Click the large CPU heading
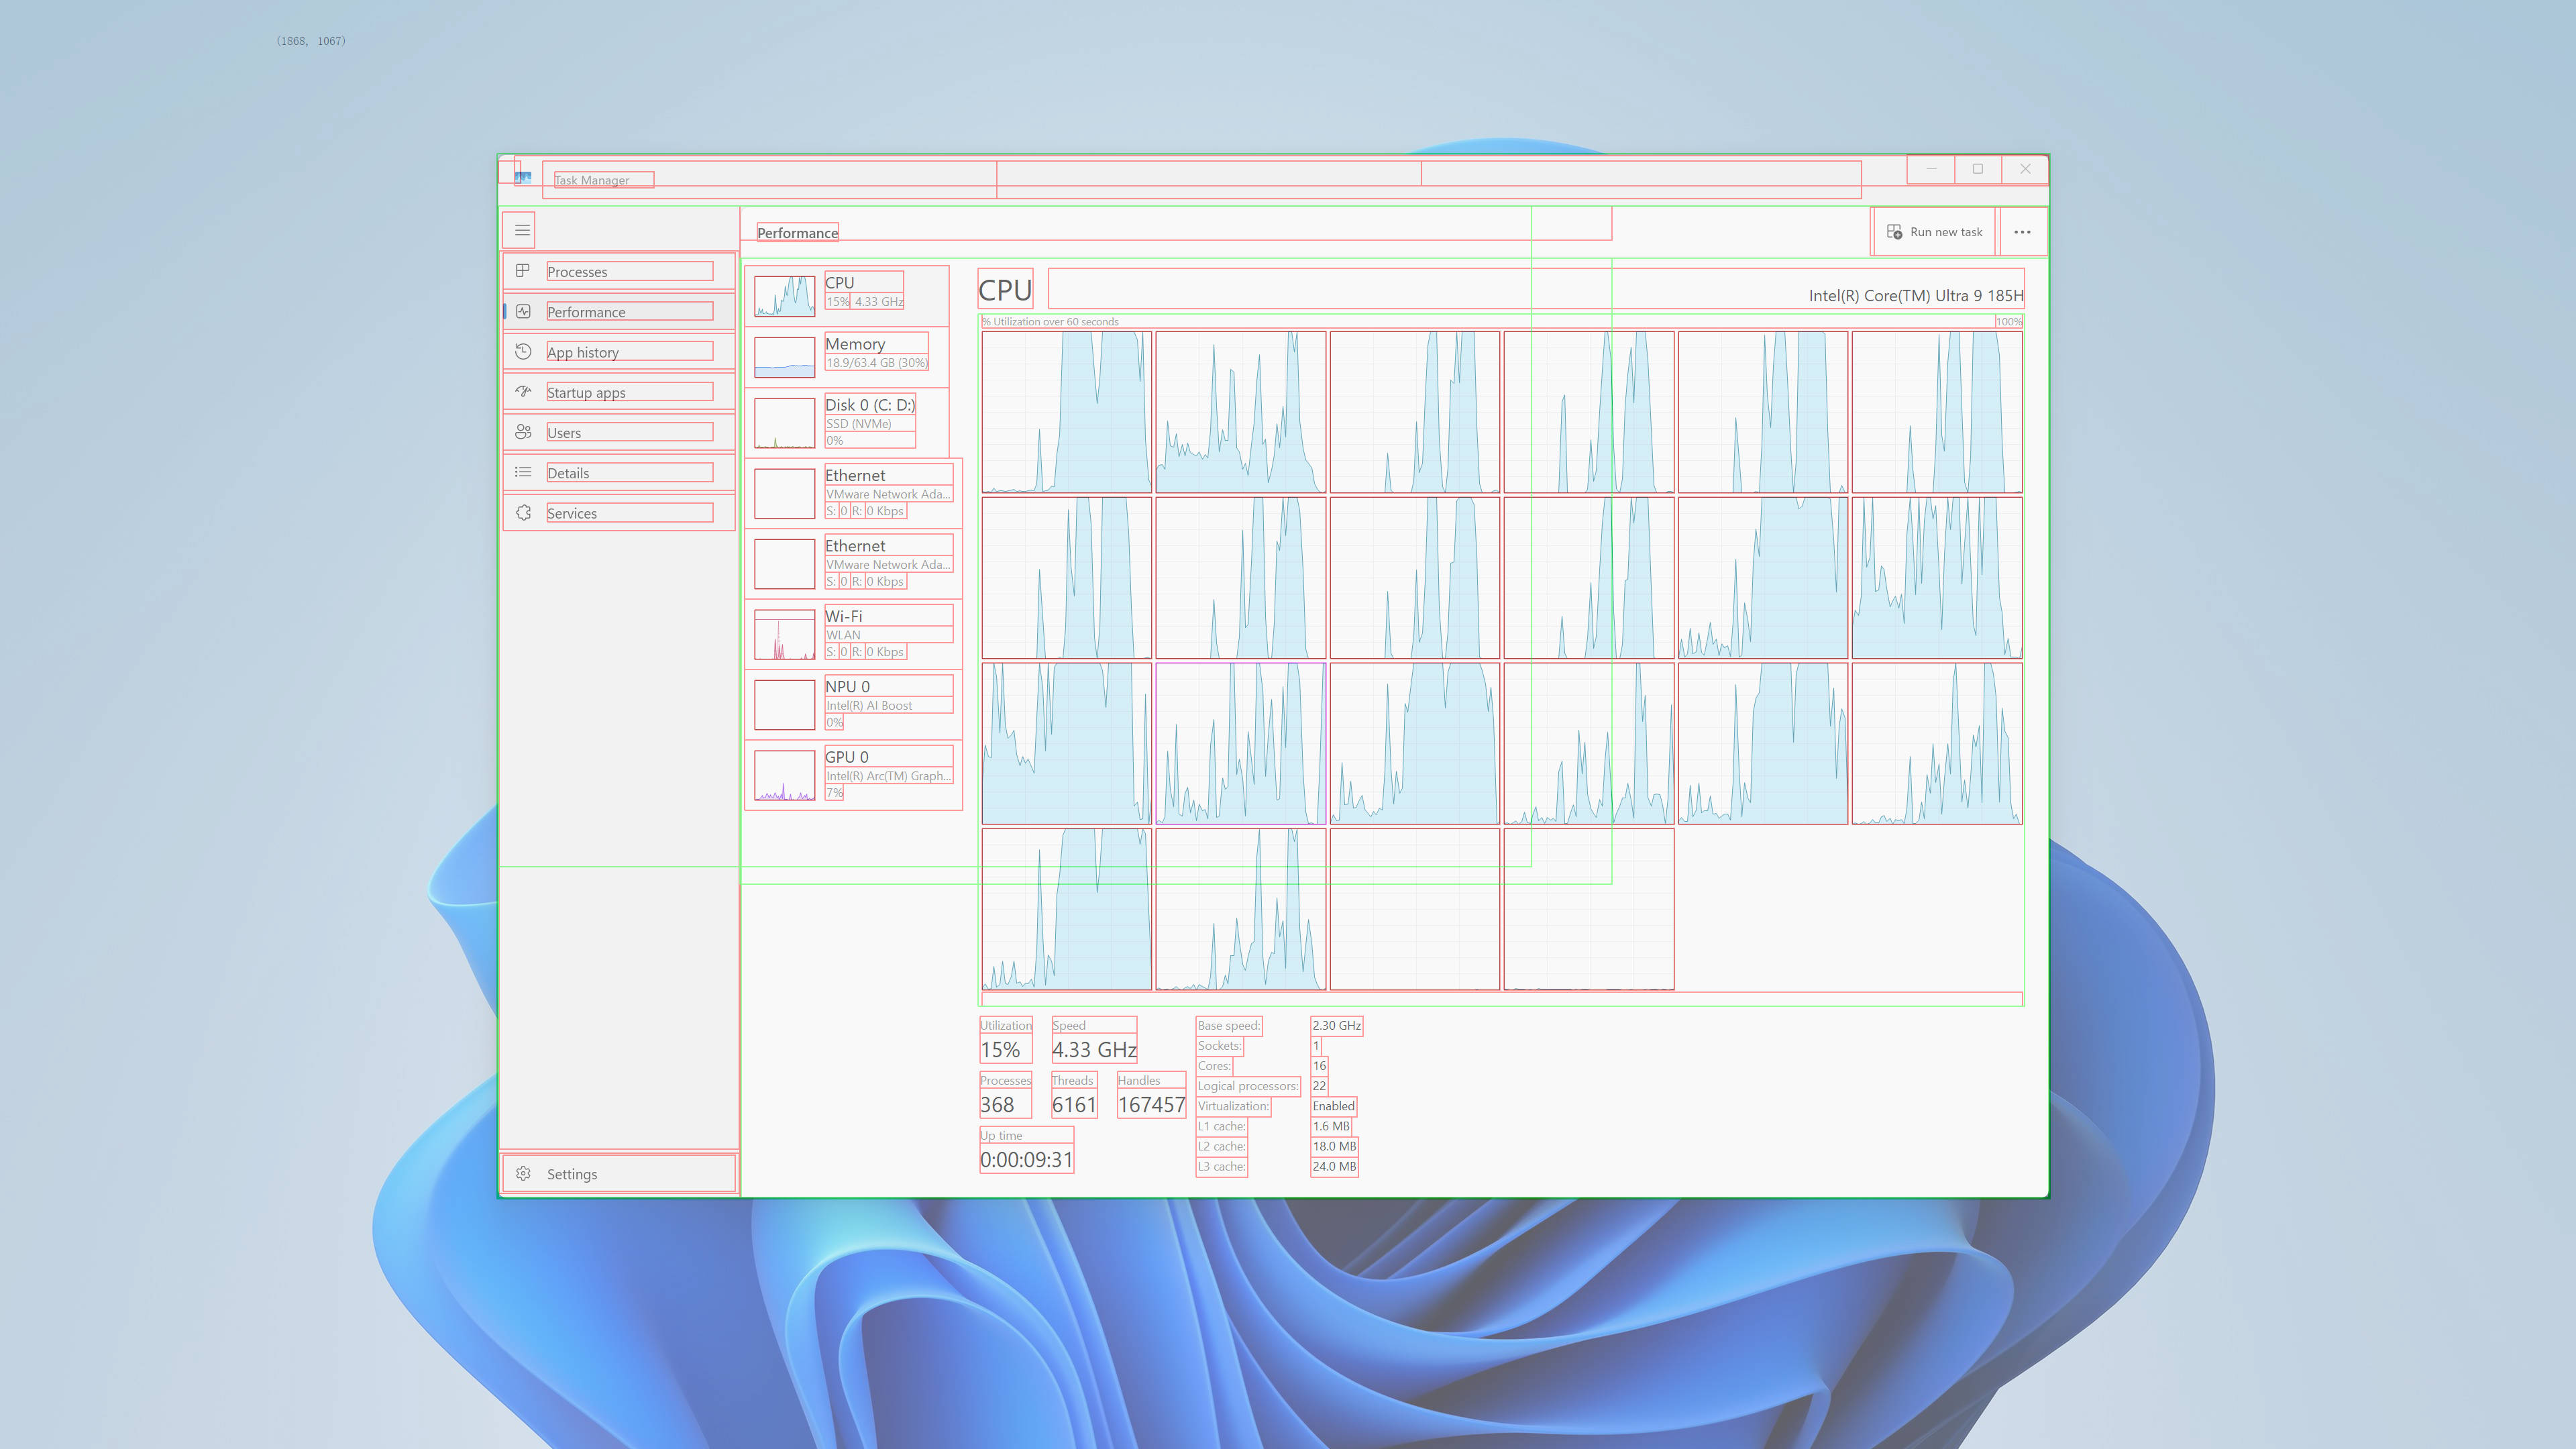Viewport: 2576px width, 1449px height. tap(1004, 290)
